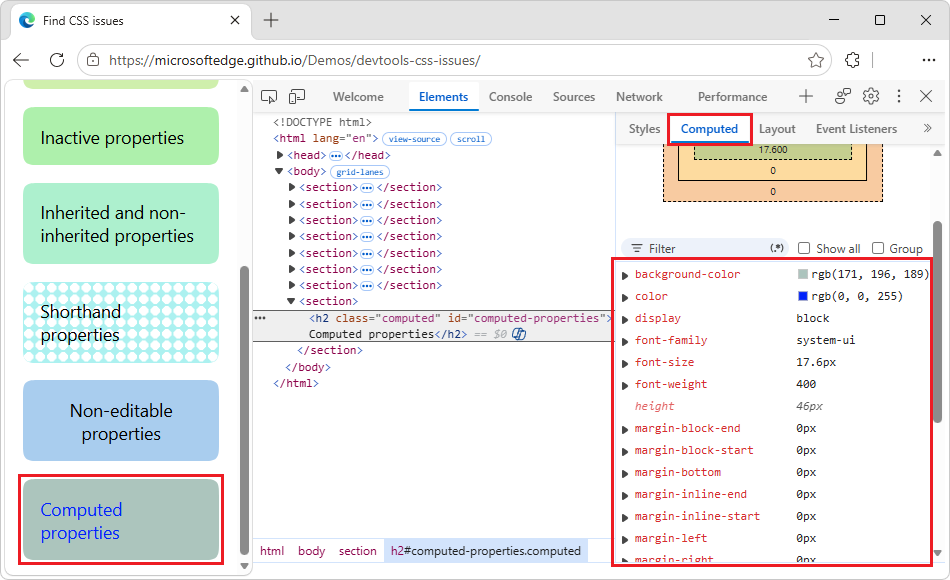Toggle device emulation icon

[x=297, y=96]
